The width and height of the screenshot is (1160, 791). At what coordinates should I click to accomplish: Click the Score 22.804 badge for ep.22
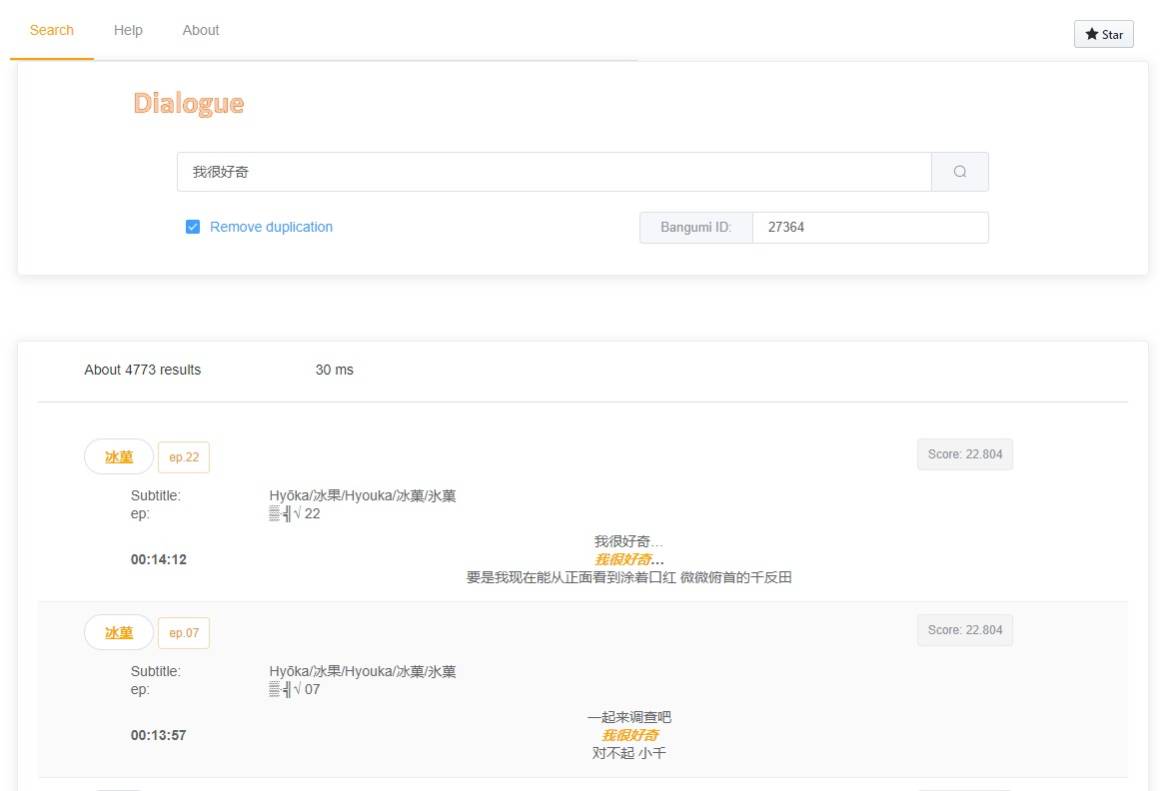click(964, 454)
